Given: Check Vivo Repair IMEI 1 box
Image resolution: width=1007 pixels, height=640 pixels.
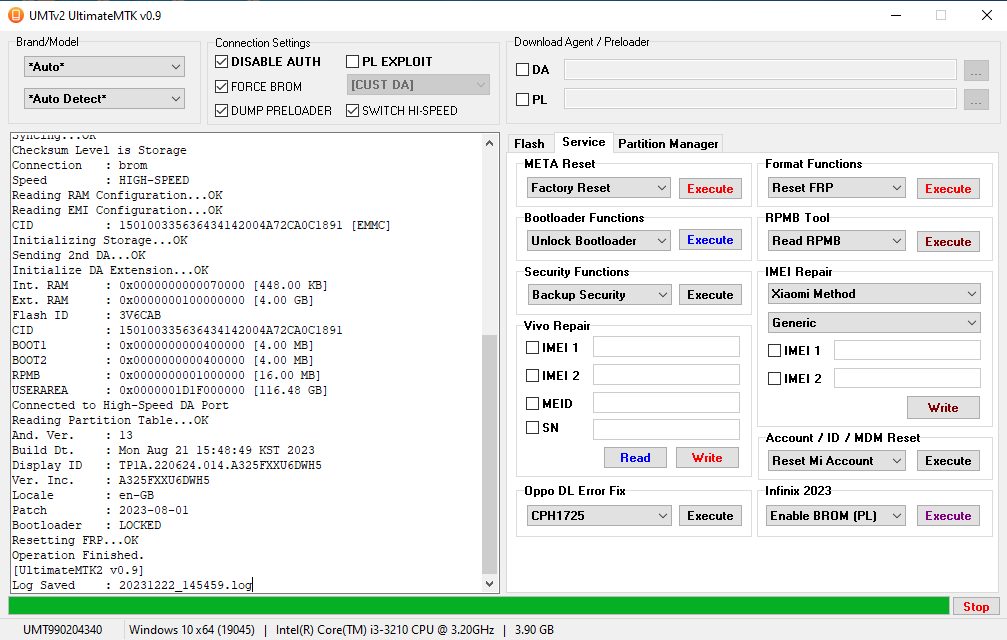Looking at the screenshot, I should pyautogui.click(x=532, y=347).
